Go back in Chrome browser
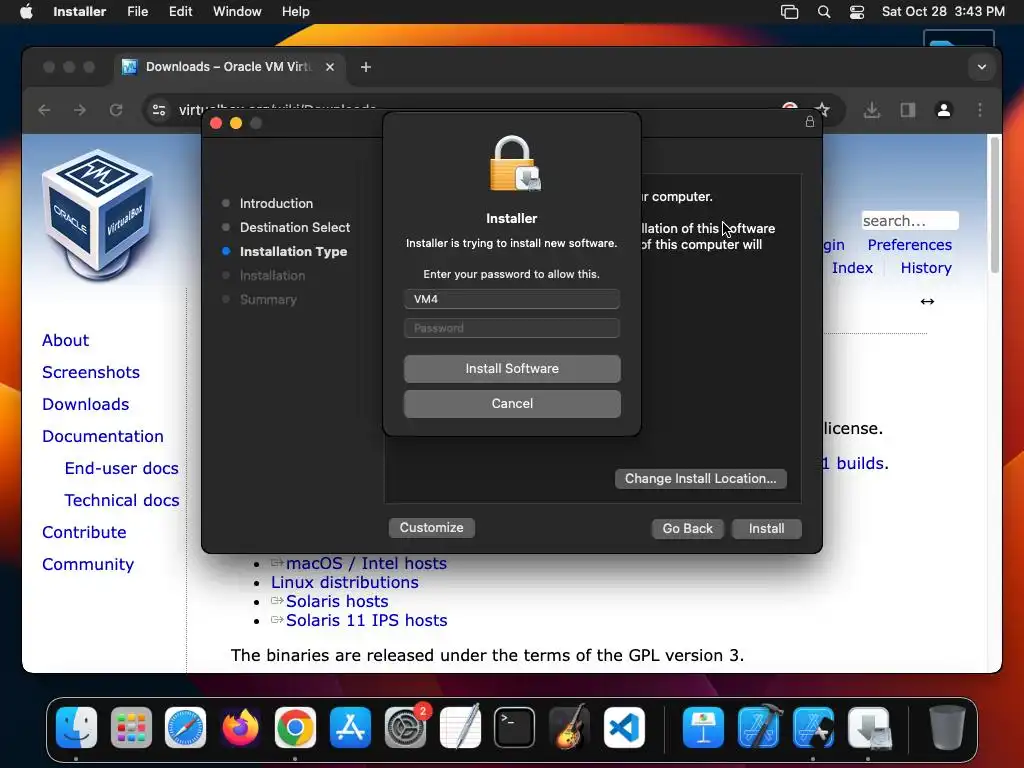This screenshot has width=1024, height=768. pyautogui.click(x=44, y=110)
